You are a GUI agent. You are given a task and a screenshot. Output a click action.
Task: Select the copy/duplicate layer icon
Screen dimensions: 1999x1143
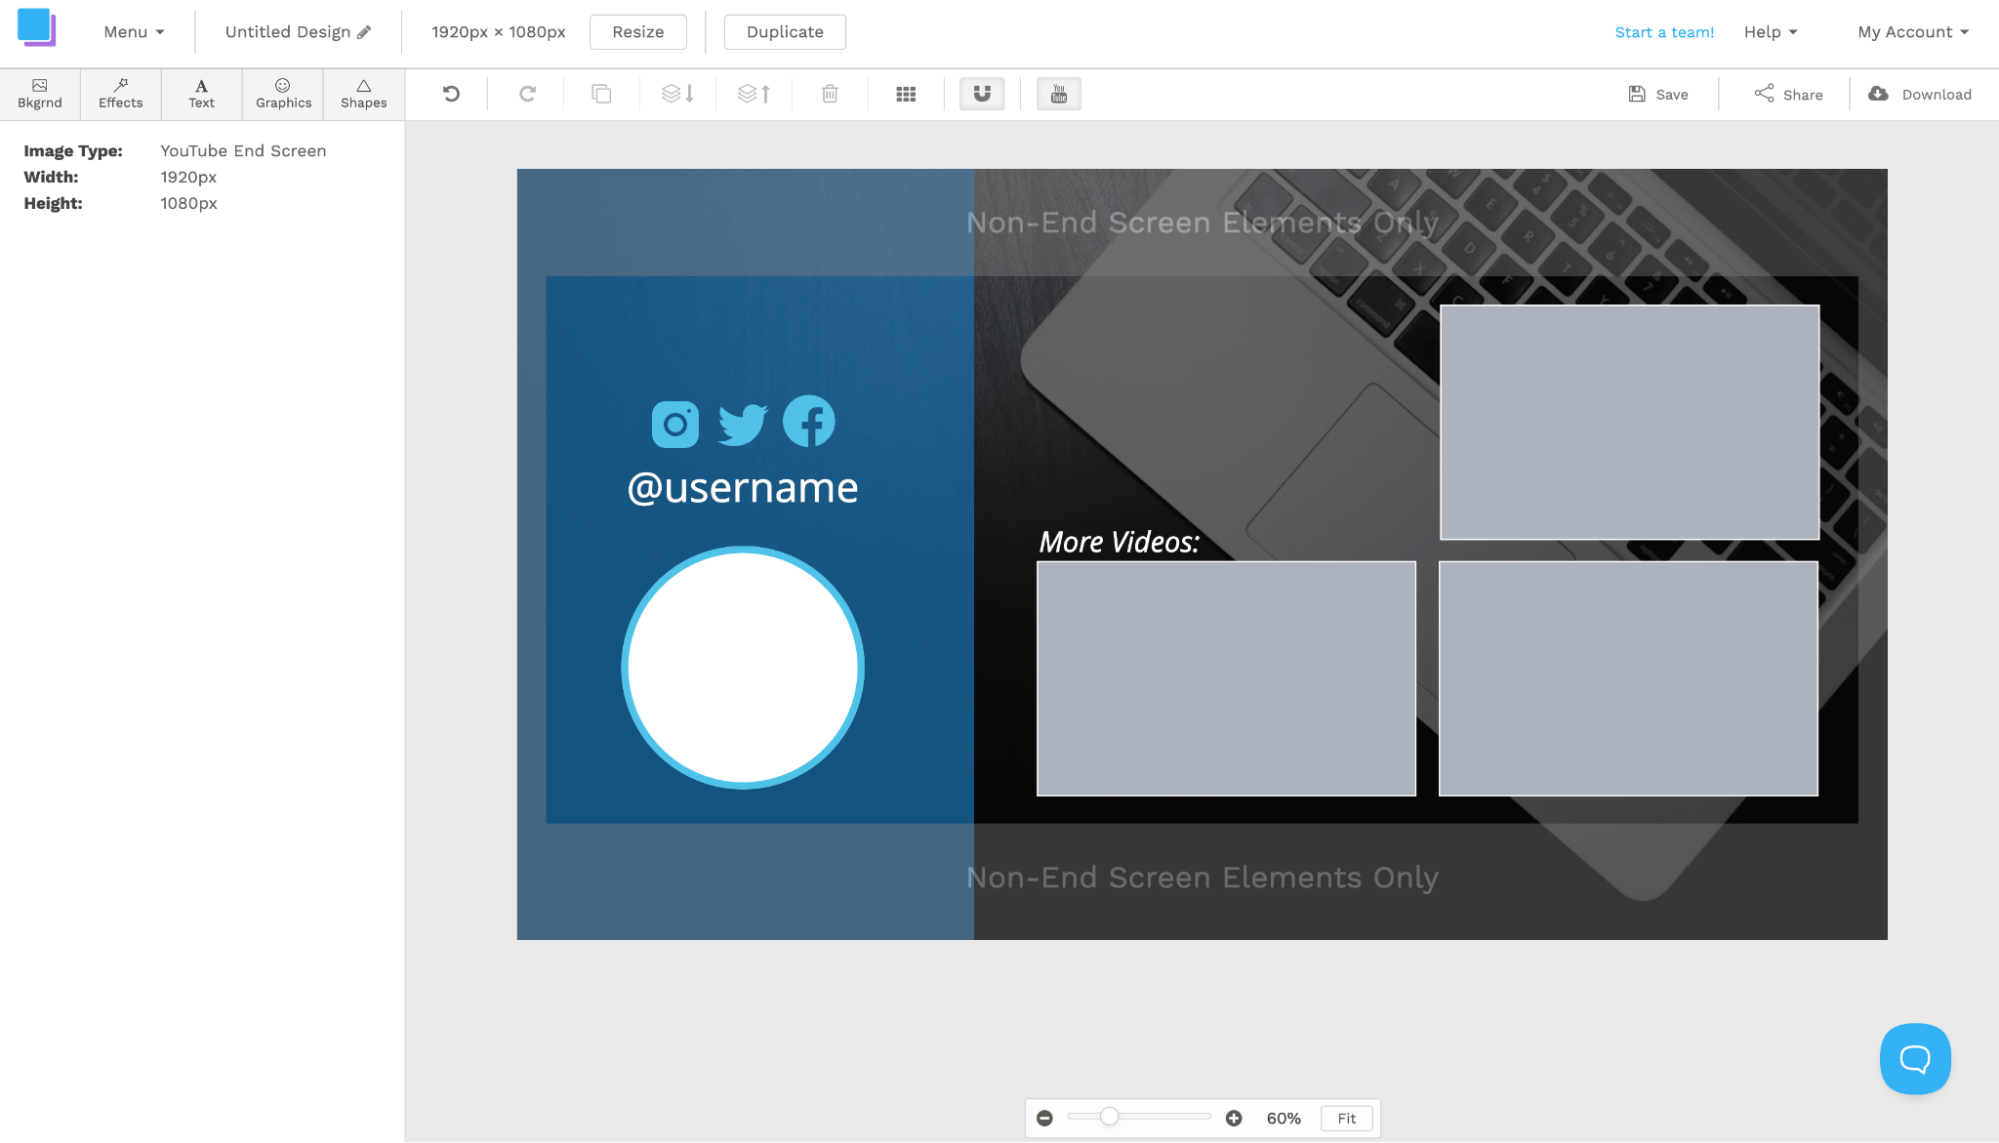(x=601, y=93)
